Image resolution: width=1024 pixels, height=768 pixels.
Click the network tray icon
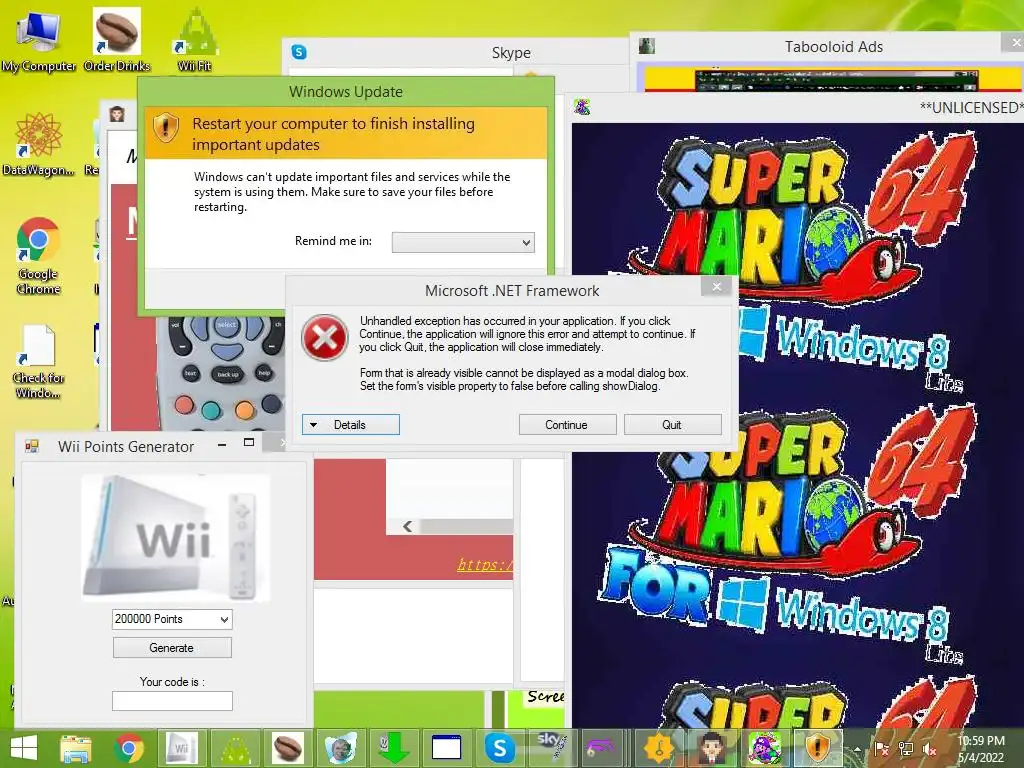(x=906, y=749)
